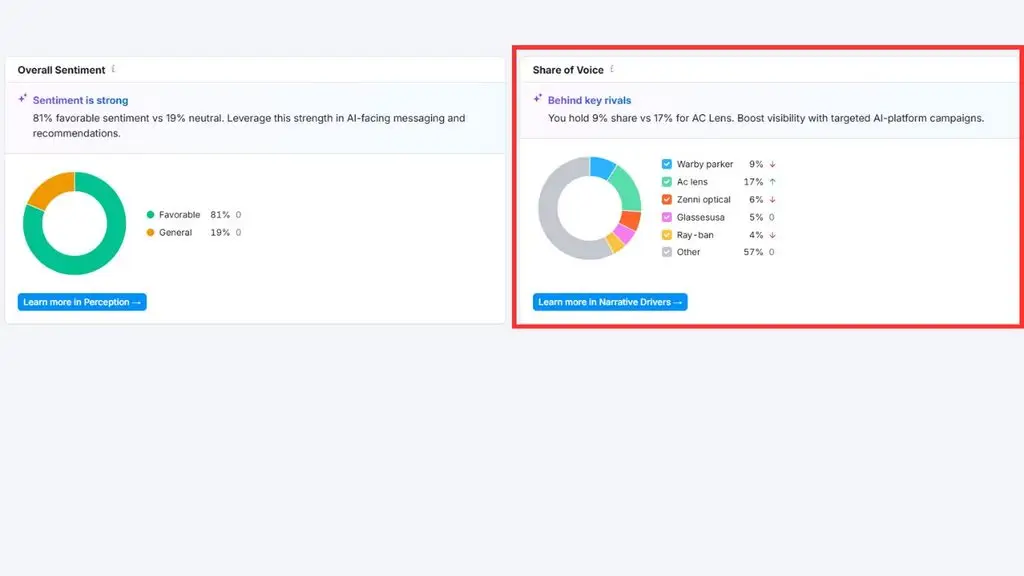Click the Zenni optical label
This screenshot has width=1024, height=576.
(703, 200)
